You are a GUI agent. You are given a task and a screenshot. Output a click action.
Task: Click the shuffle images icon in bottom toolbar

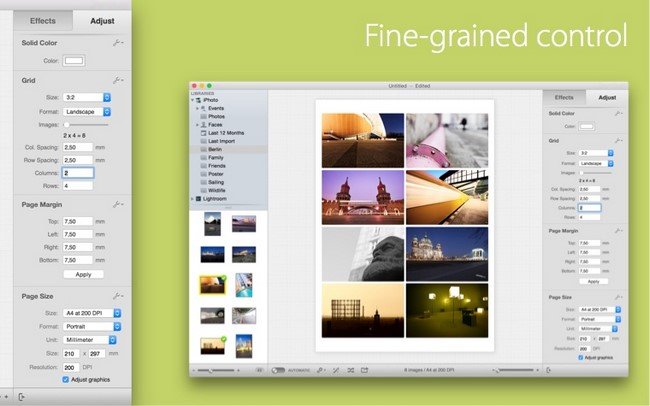351,370
